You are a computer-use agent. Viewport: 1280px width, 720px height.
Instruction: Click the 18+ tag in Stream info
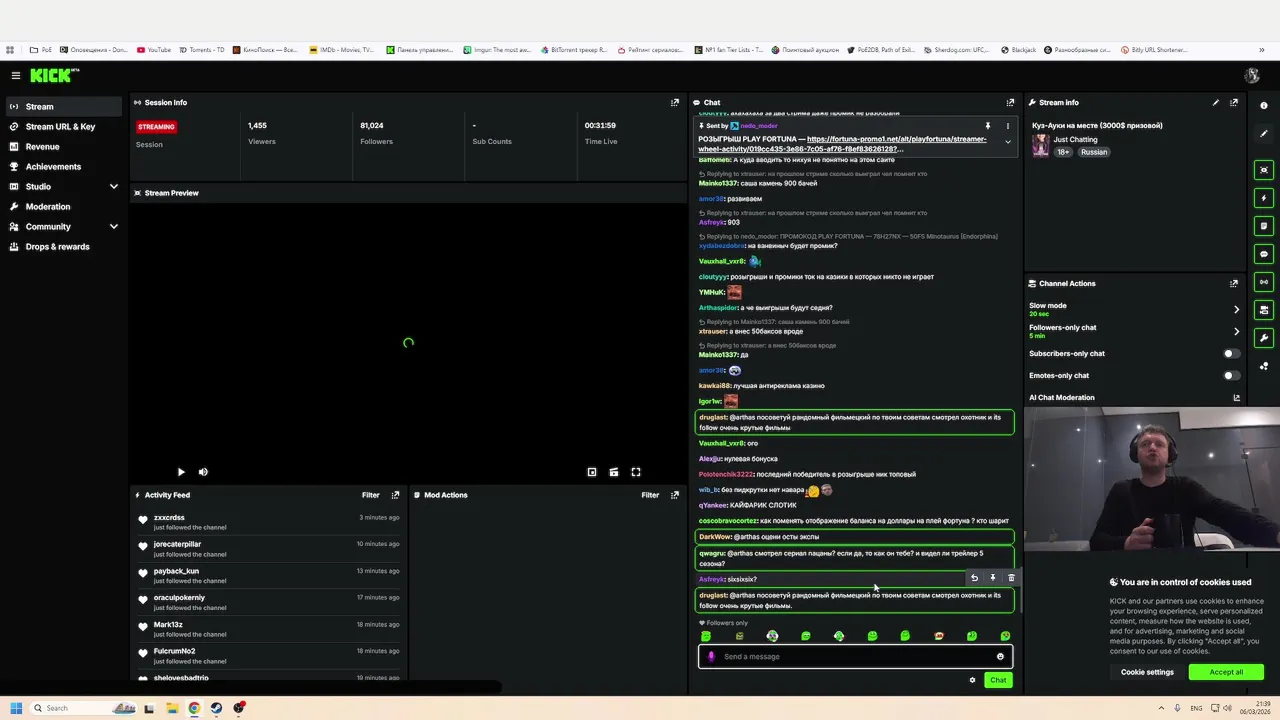1063,152
